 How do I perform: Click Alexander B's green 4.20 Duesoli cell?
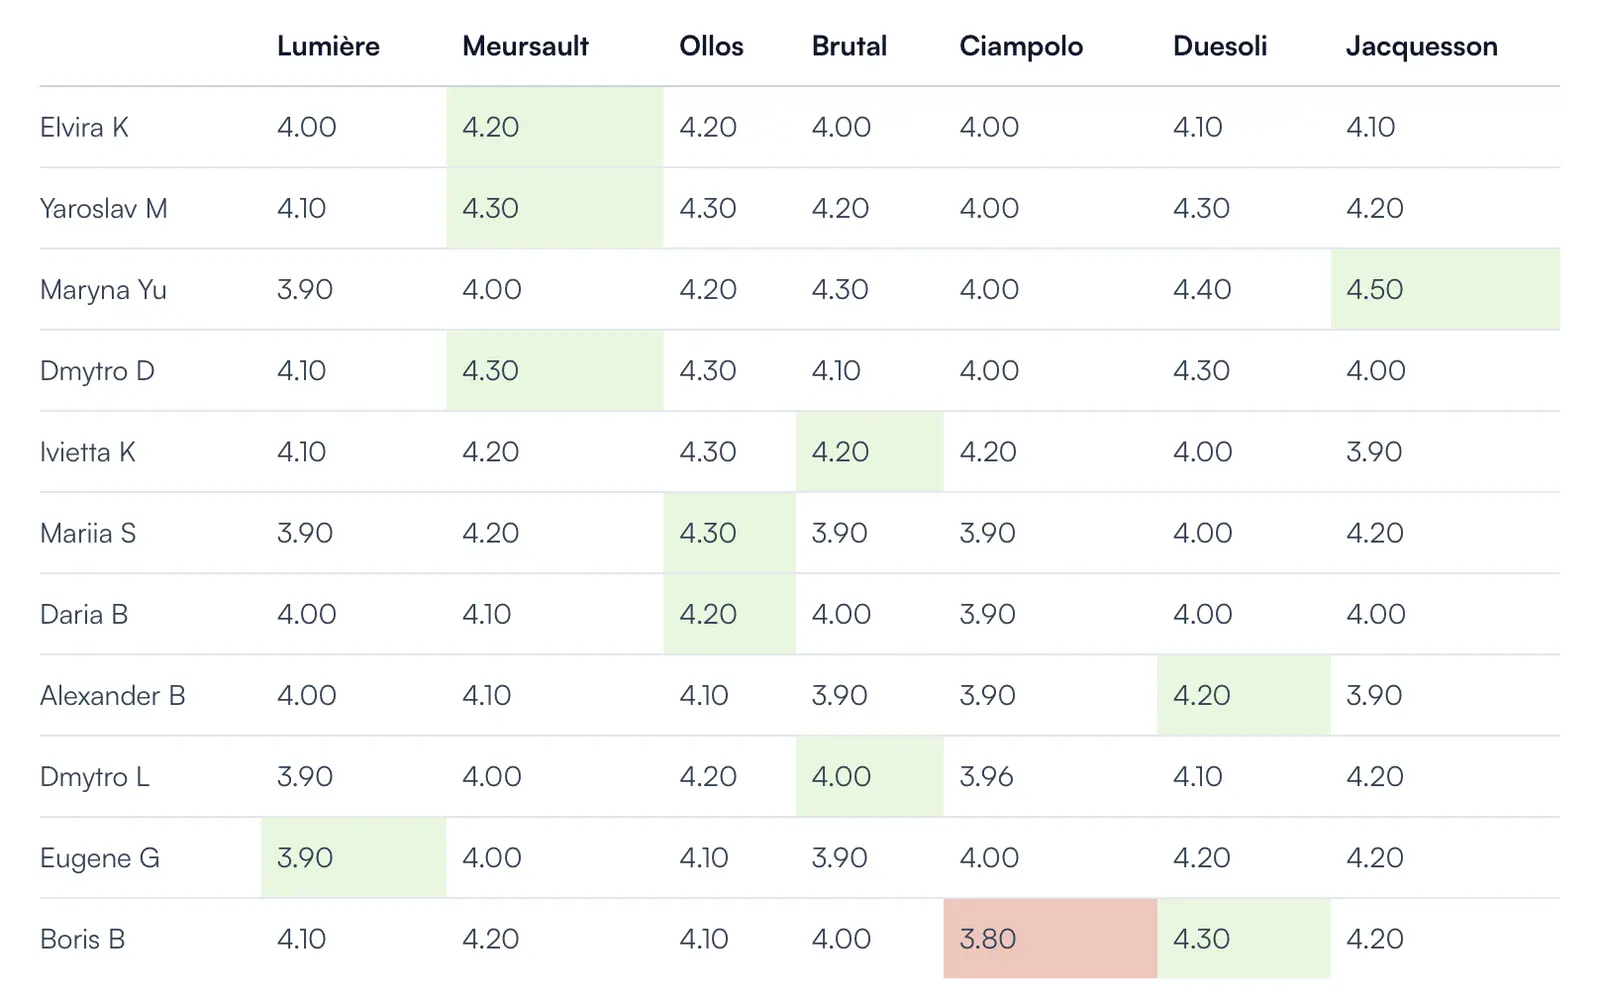pyautogui.click(x=1243, y=695)
